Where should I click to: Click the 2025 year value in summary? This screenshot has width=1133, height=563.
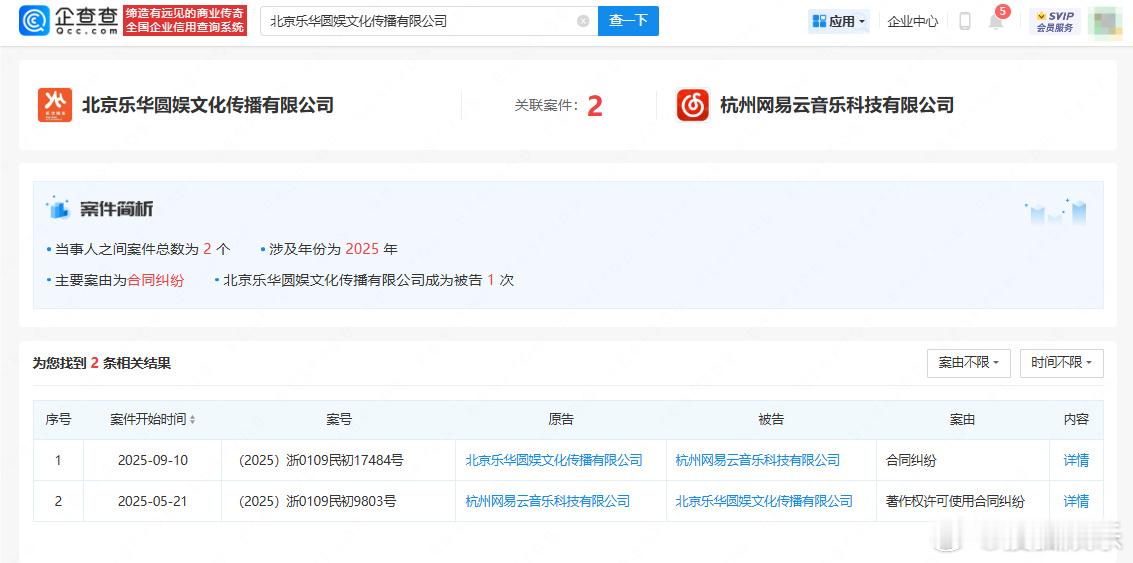(362, 249)
